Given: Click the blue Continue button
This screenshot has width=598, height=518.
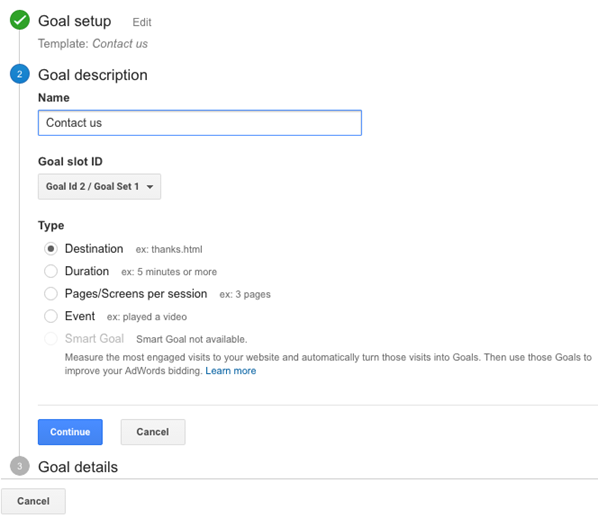Looking at the screenshot, I should (x=70, y=432).
